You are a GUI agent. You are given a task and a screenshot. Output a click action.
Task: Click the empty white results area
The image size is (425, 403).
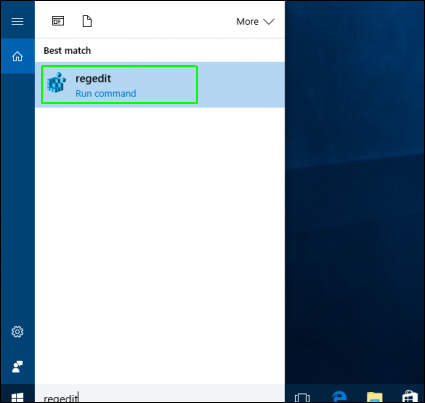click(x=160, y=245)
